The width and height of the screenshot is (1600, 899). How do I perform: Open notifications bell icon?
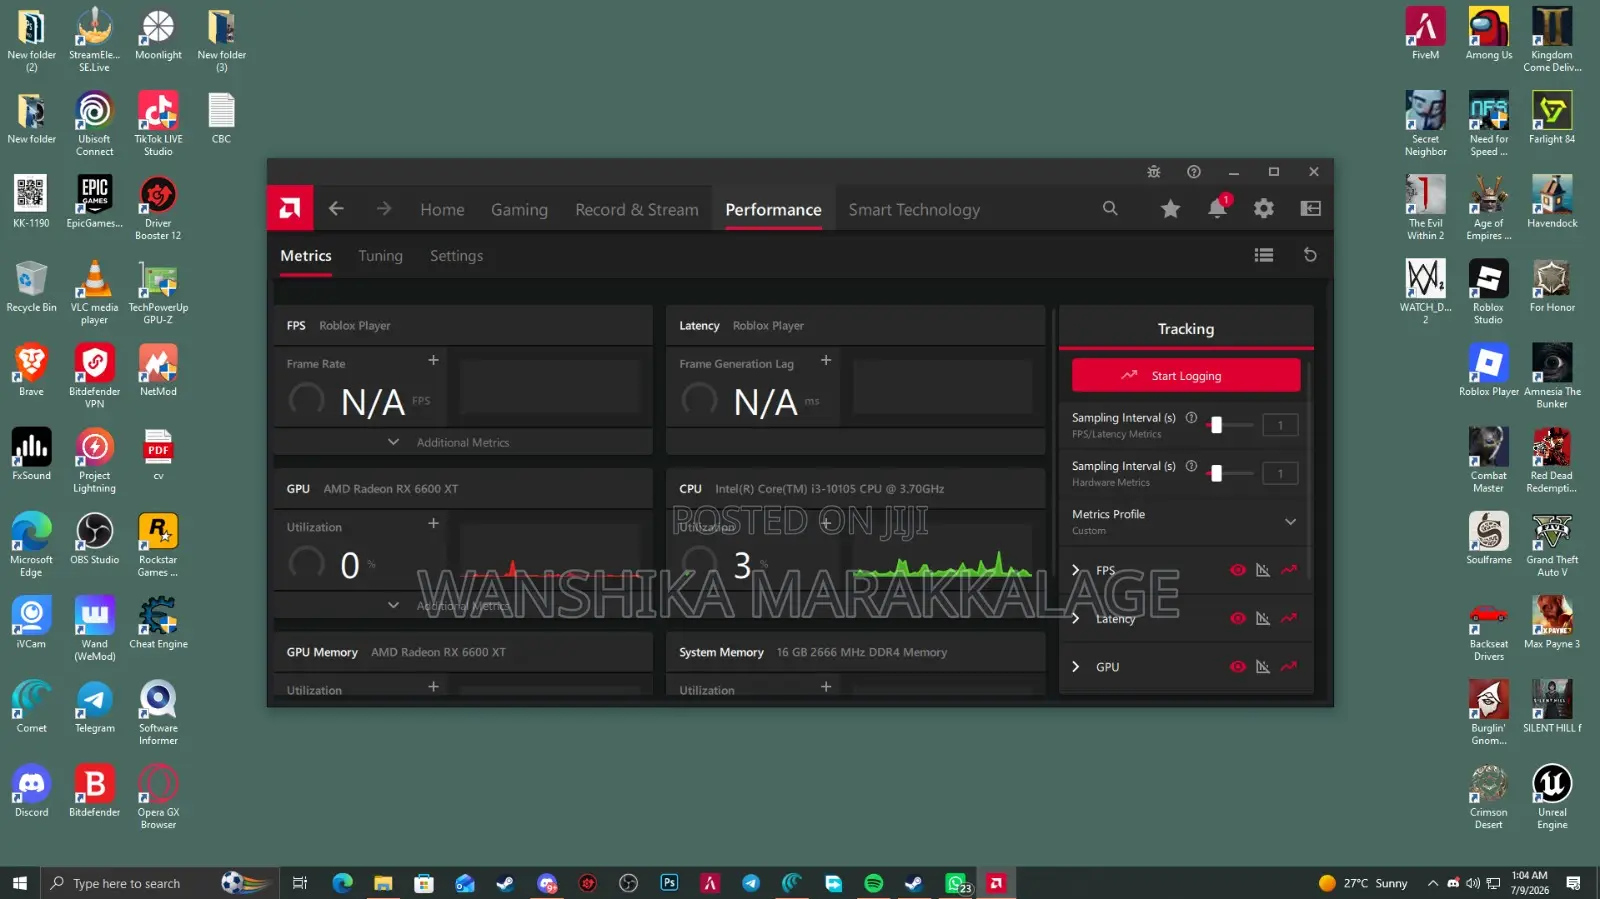[x=1217, y=208]
